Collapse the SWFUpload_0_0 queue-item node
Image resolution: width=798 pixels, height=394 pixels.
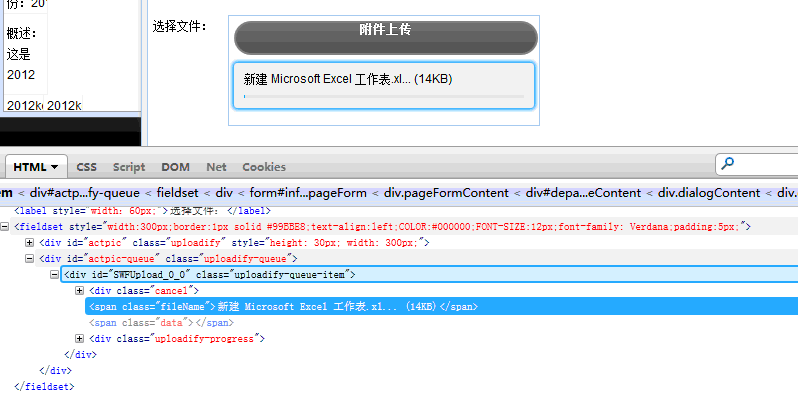click(54, 275)
